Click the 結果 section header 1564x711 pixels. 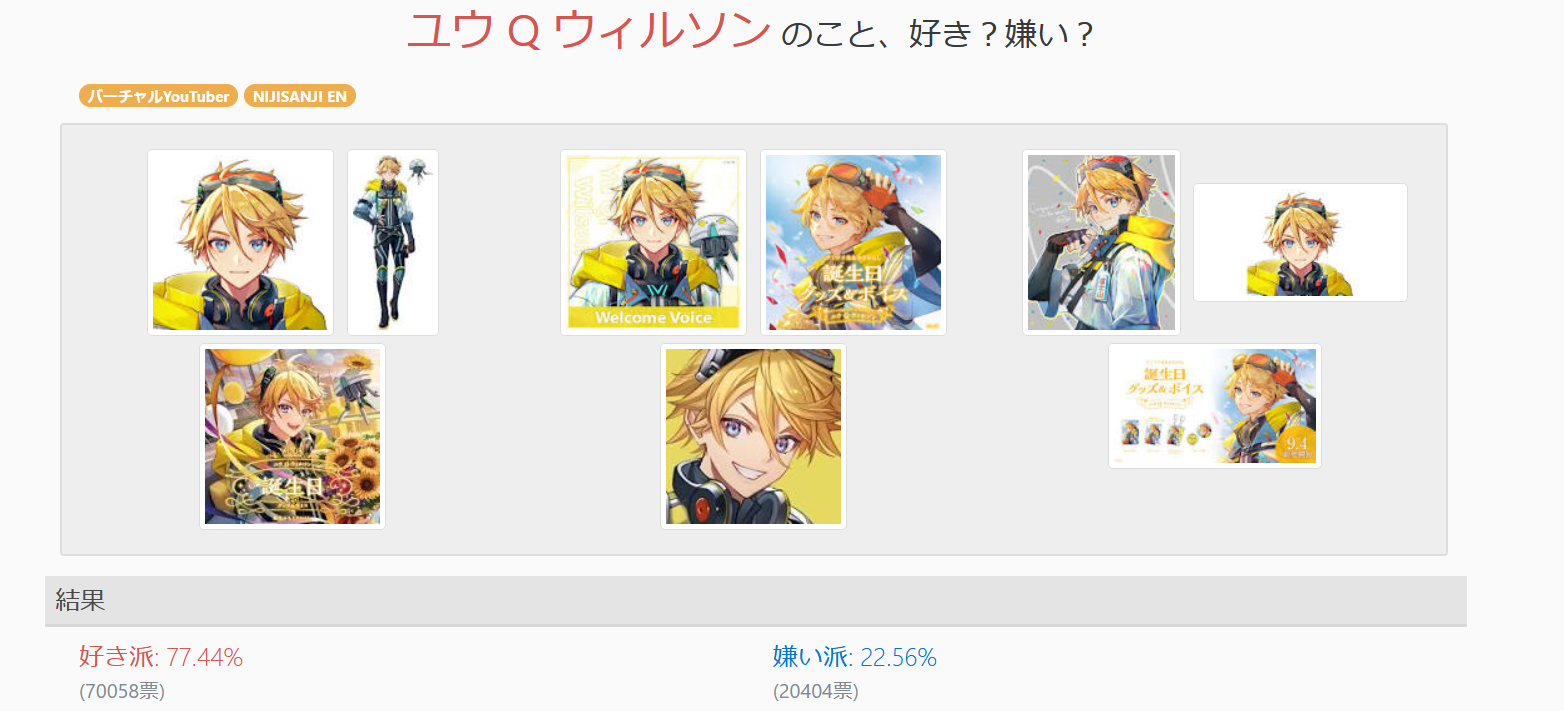coord(756,601)
